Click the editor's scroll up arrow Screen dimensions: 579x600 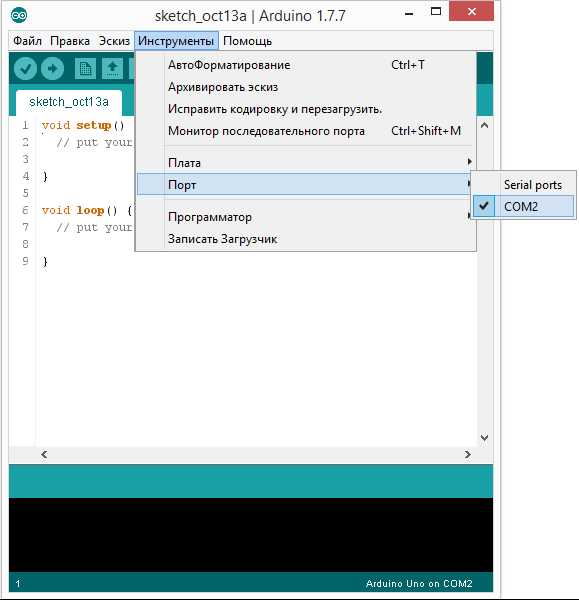[484, 126]
